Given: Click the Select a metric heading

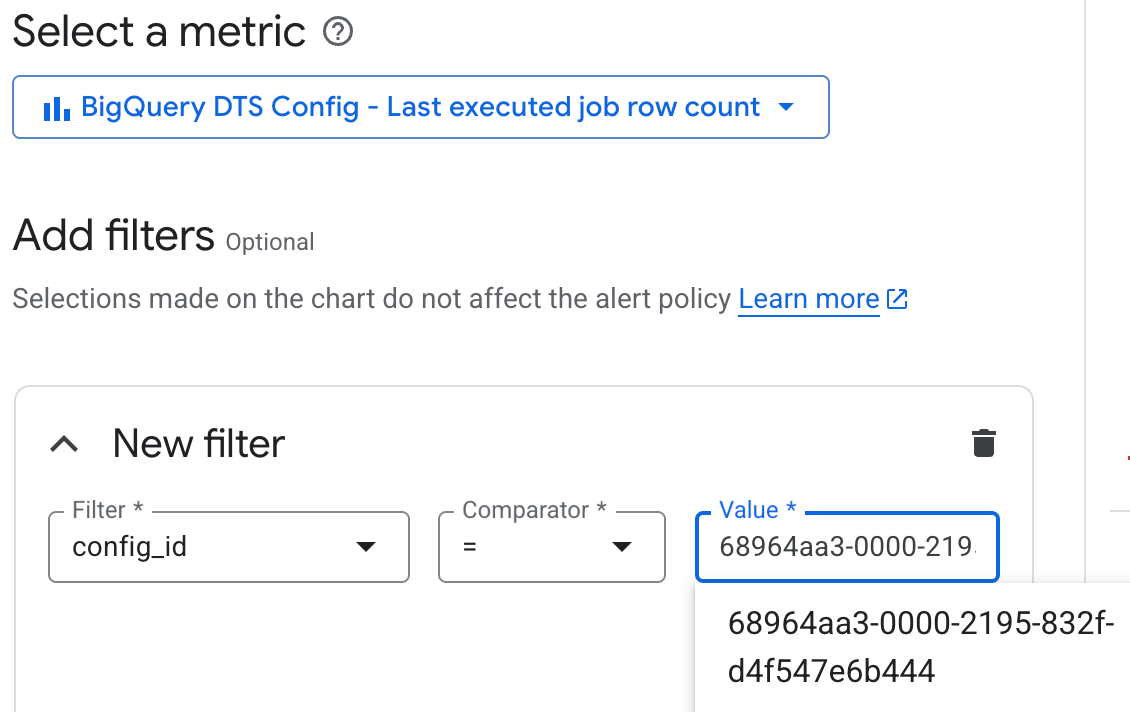Looking at the screenshot, I should (158, 32).
